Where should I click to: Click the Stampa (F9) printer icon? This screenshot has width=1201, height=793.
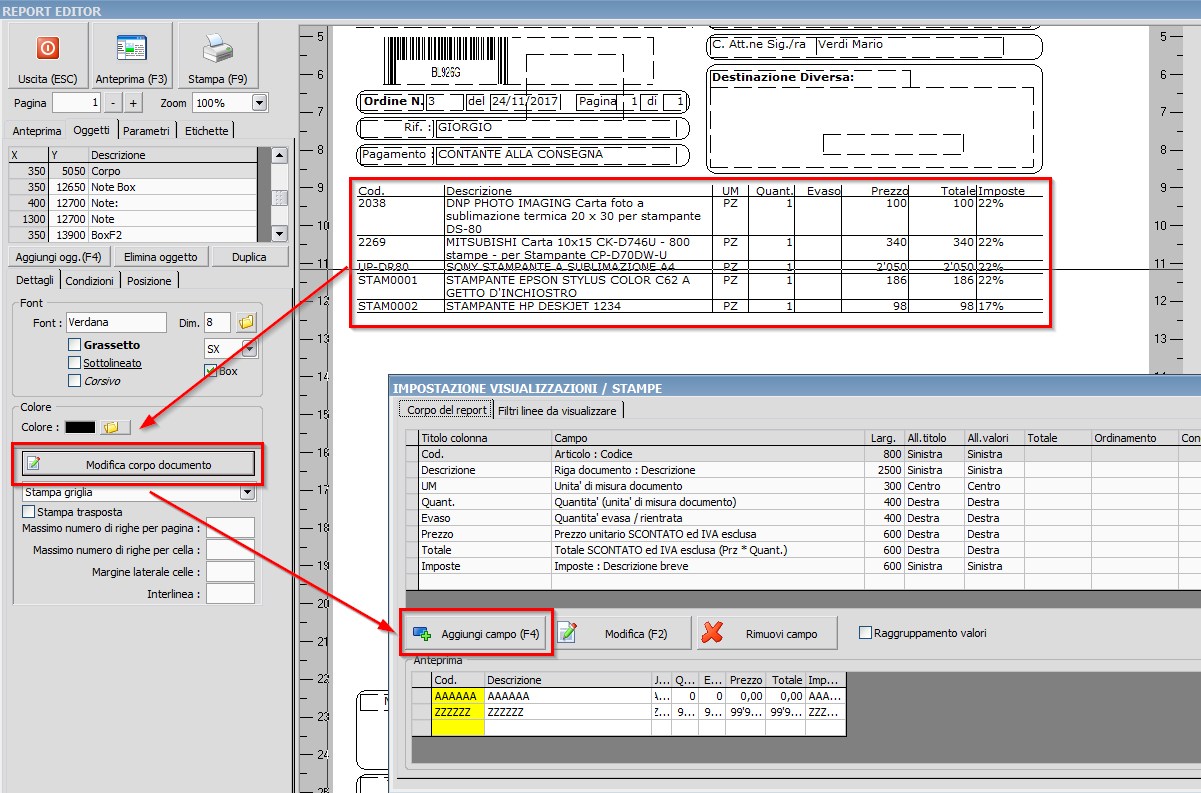(x=218, y=48)
